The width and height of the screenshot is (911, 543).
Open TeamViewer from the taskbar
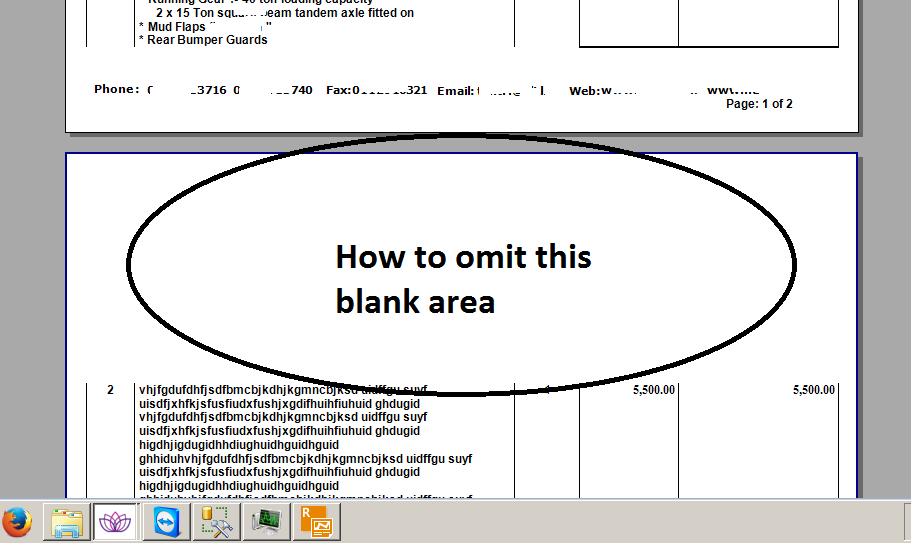[166, 522]
